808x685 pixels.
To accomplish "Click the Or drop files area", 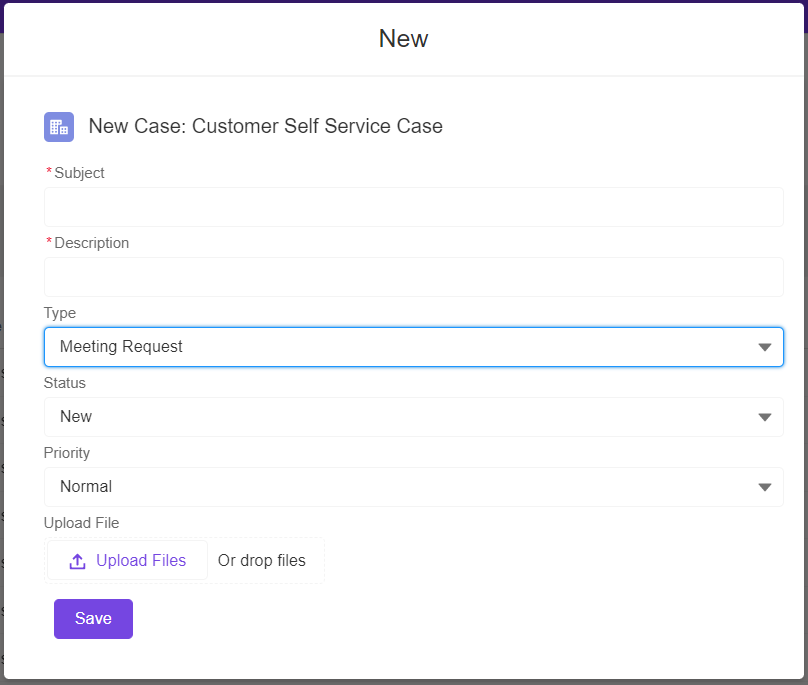I will 263,560.
